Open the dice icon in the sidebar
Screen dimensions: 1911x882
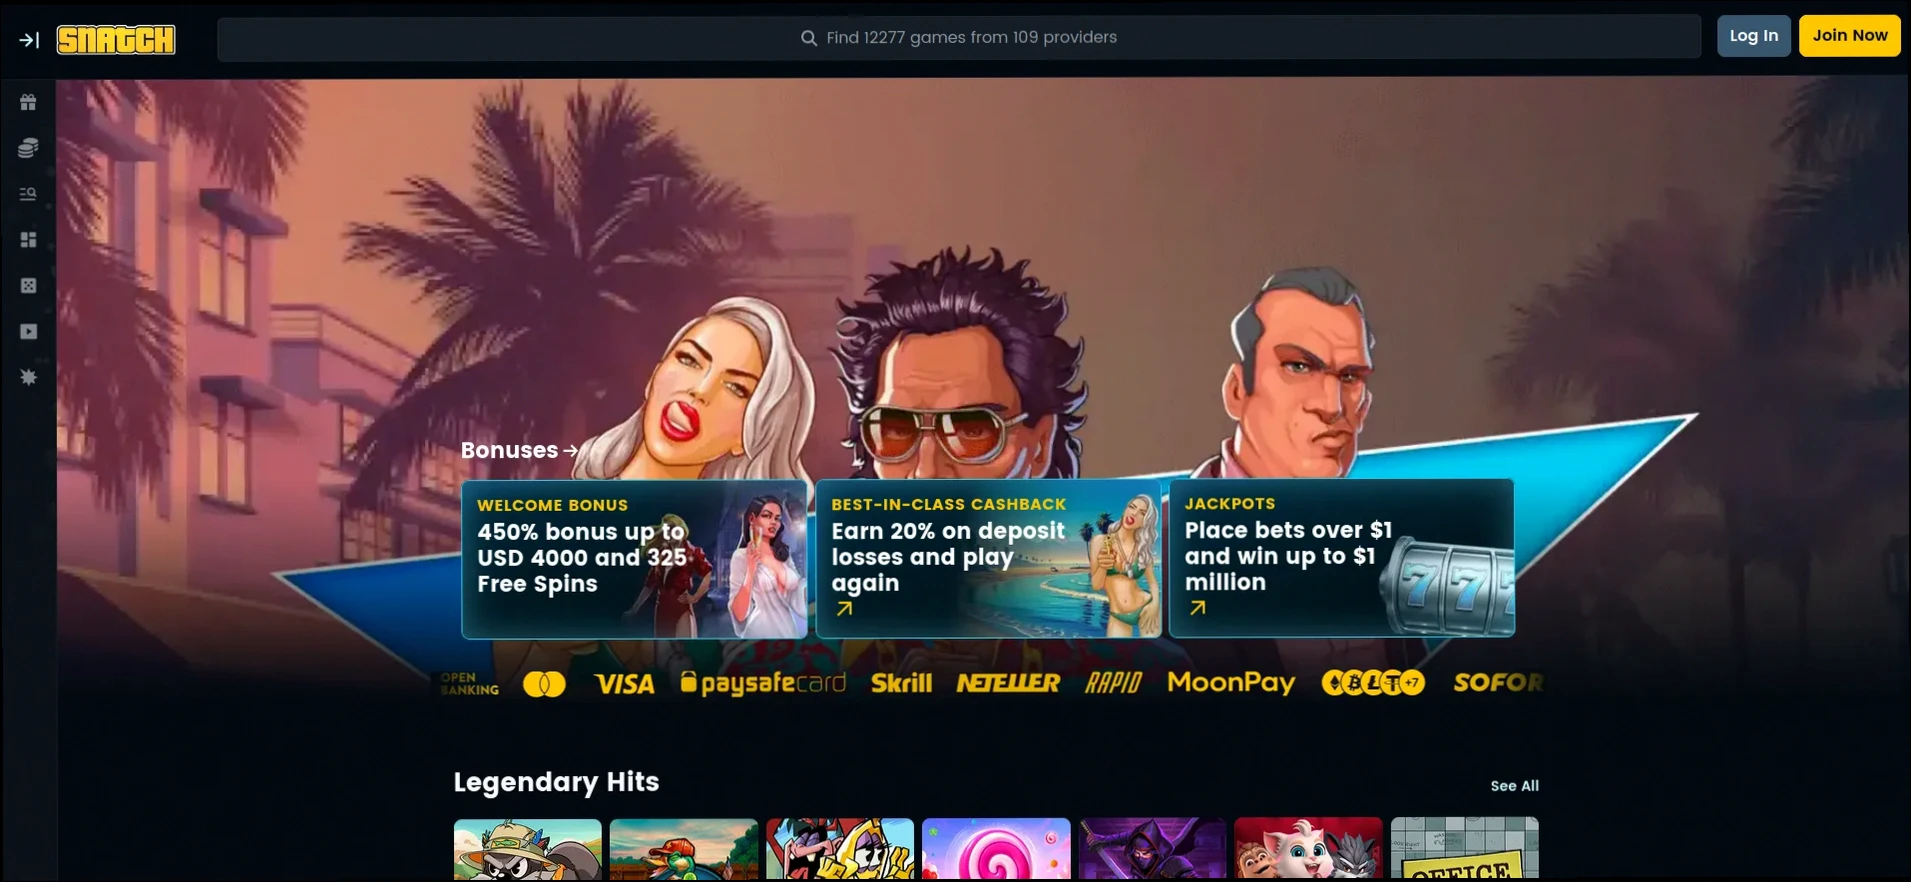pyautogui.click(x=28, y=286)
